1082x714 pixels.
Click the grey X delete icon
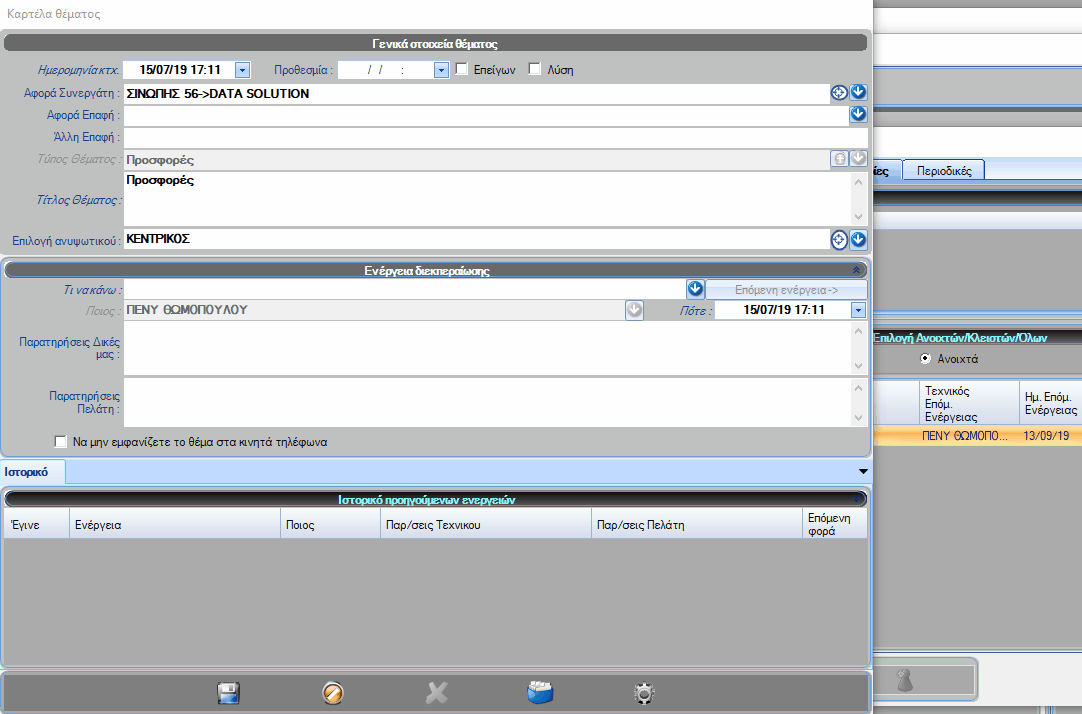436,693
